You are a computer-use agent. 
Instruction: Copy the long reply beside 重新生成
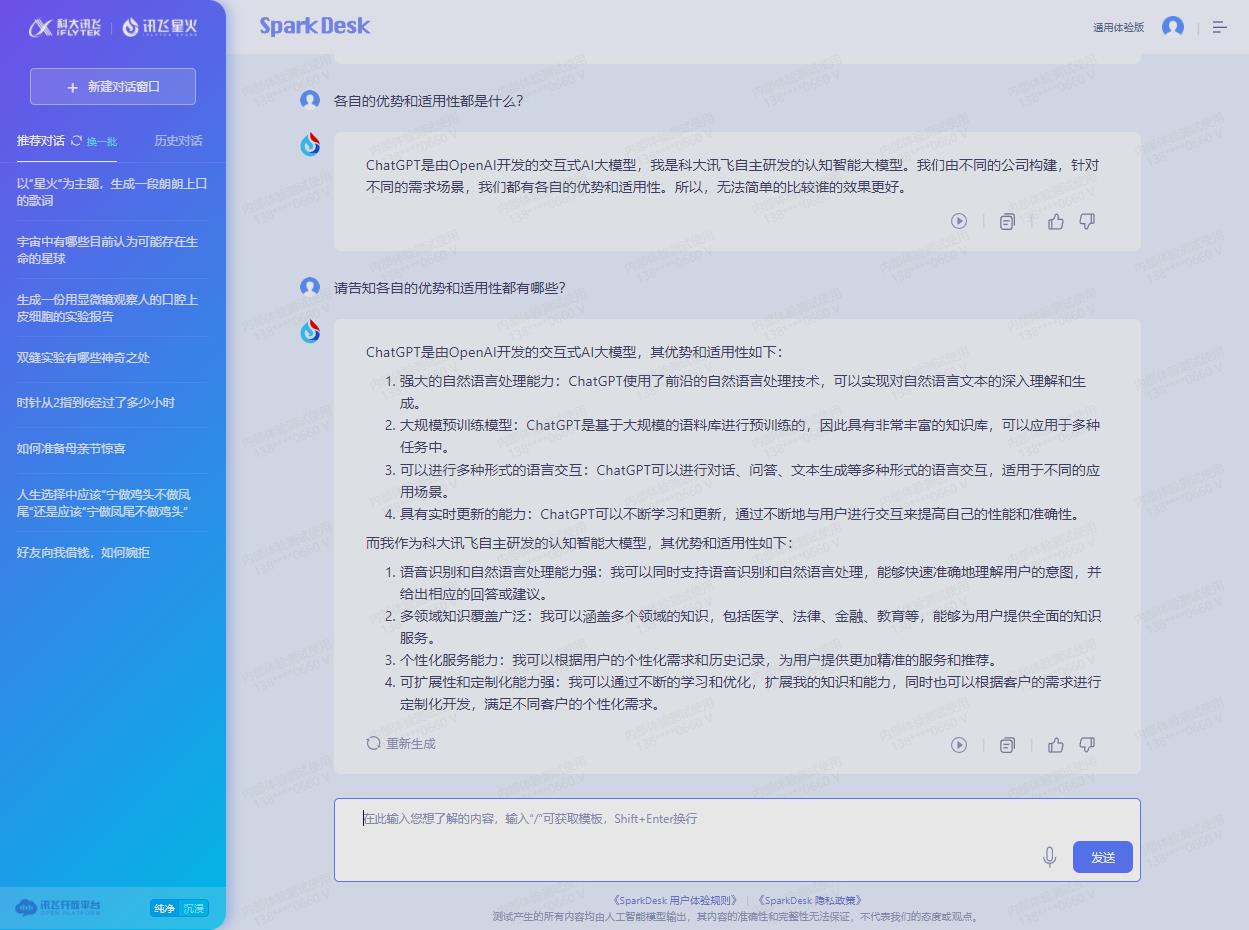pyautogui.click(x=1007, y=745)
